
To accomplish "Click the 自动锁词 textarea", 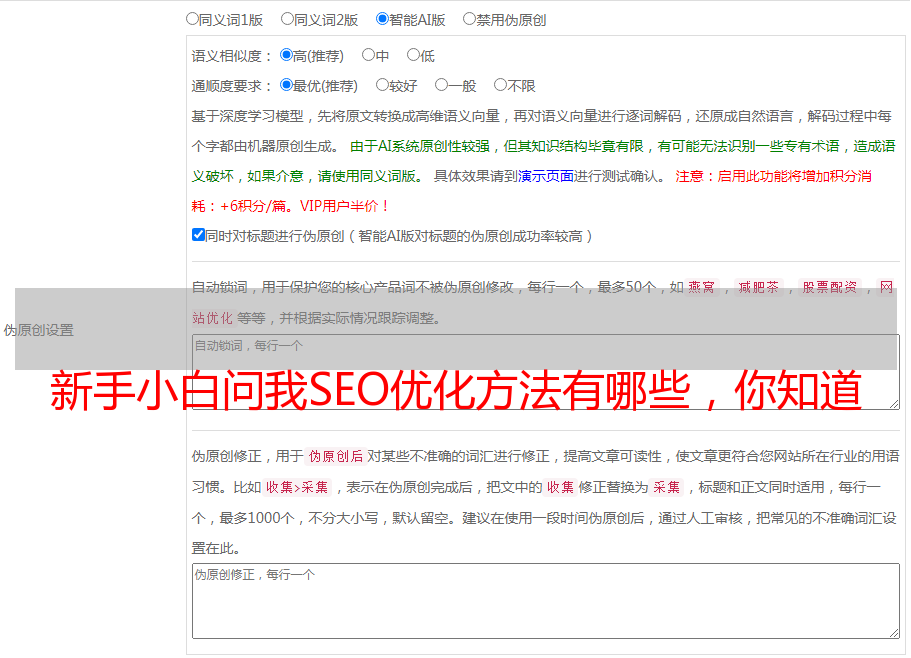I will coord(546,372).
